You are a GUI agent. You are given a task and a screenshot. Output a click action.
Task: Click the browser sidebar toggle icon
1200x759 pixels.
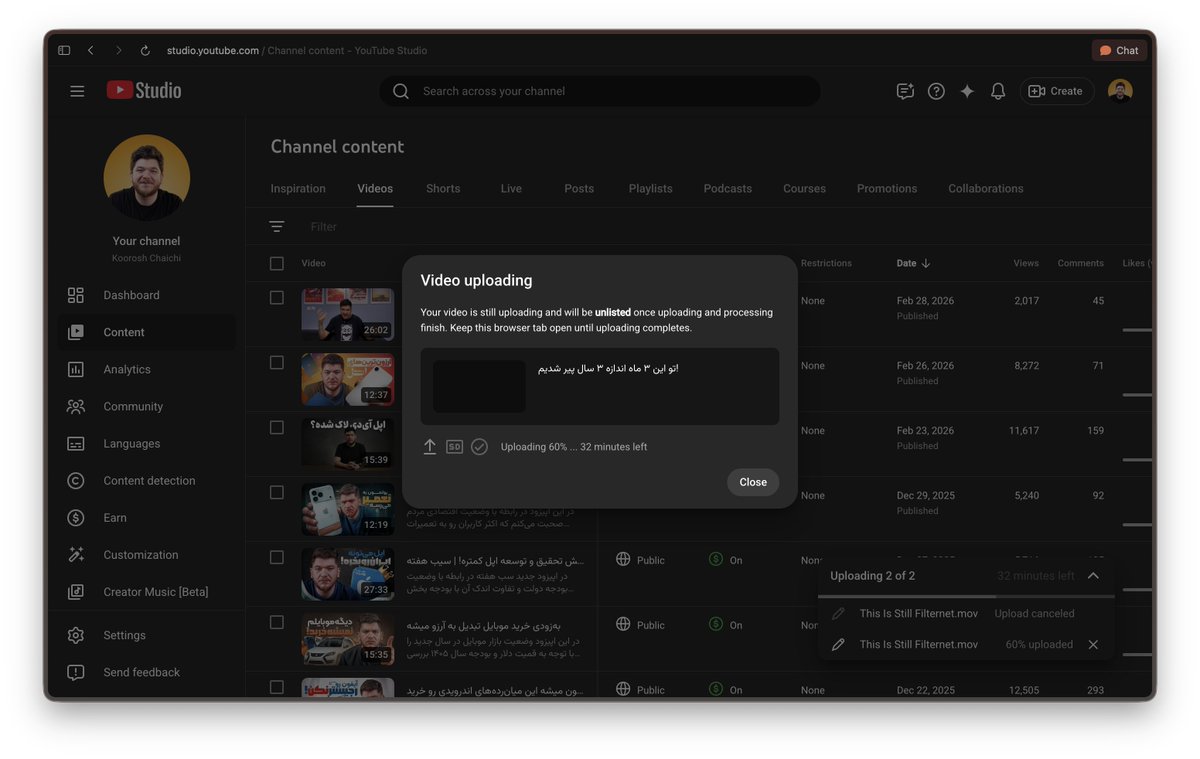[x=64, y=50]
